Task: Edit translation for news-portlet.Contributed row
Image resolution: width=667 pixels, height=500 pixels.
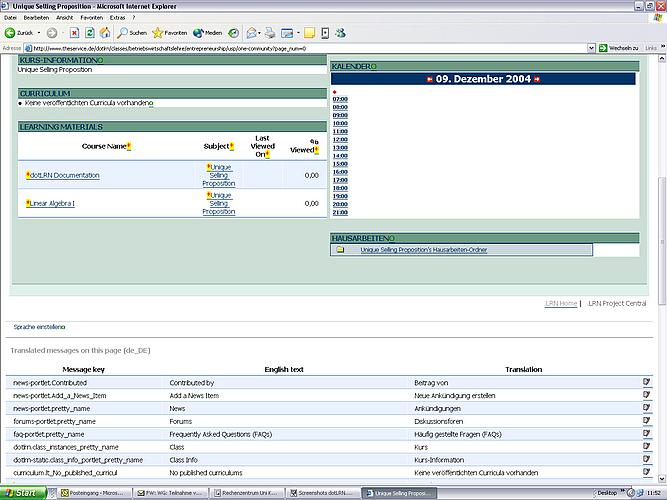Action: (x=647, y=382)
